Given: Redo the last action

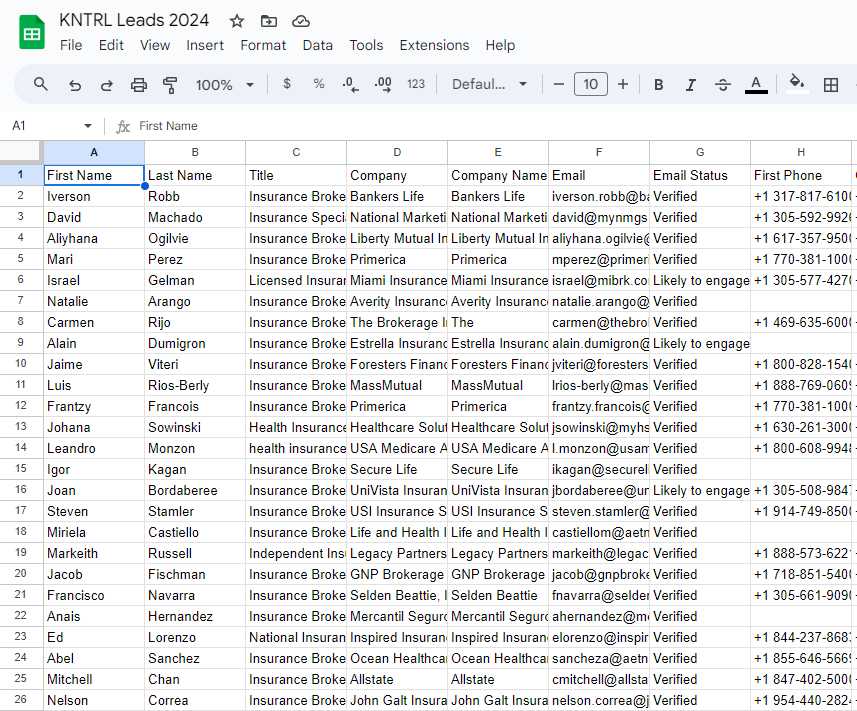Looking at the screenshot, I should click(107, 85).
